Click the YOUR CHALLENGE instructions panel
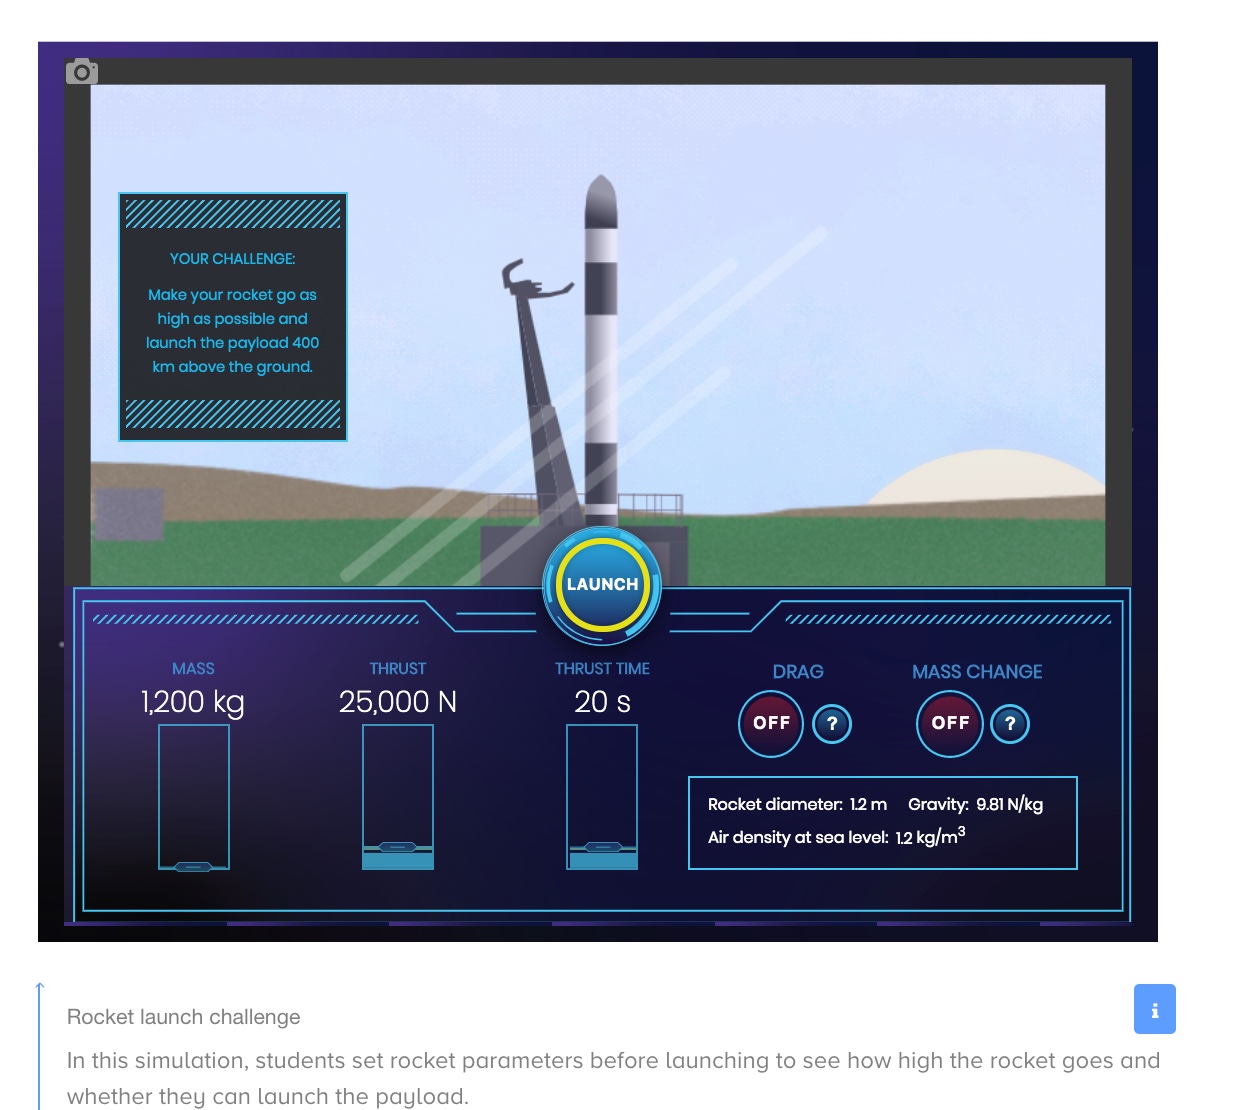 tap(233, 315)
